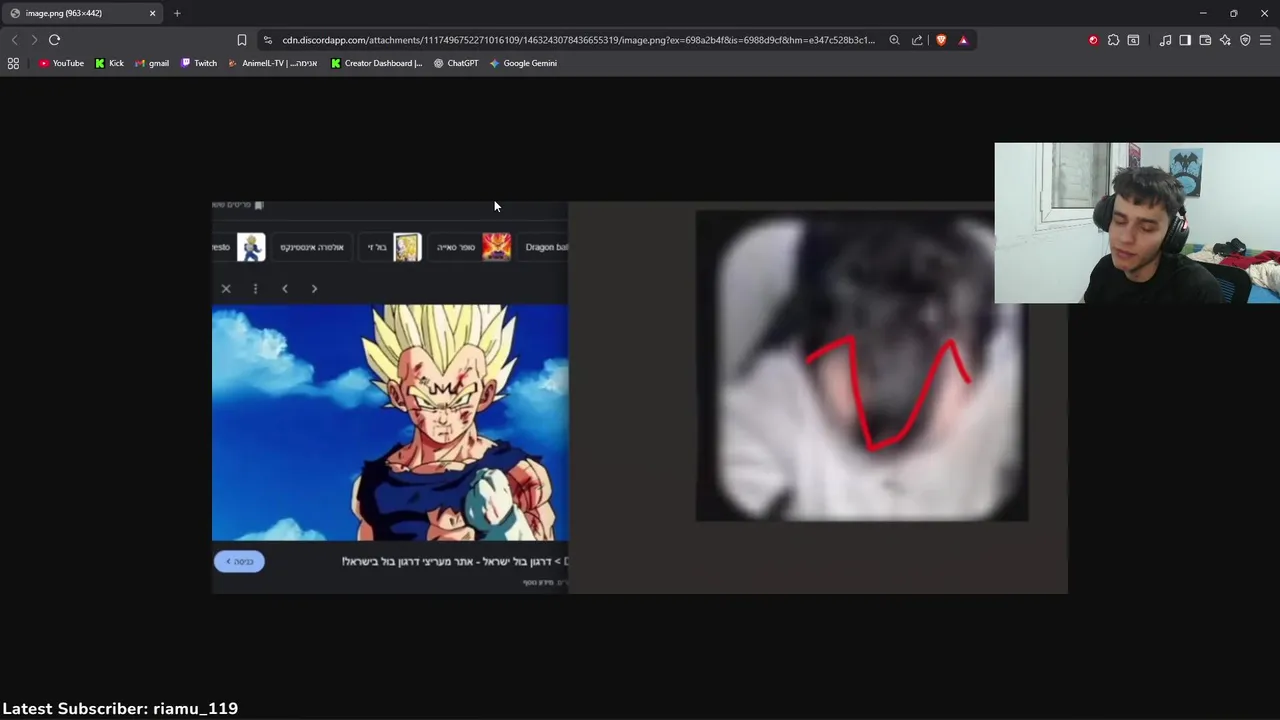Open the ChatGPT bookmark

[x=456, y=63]
